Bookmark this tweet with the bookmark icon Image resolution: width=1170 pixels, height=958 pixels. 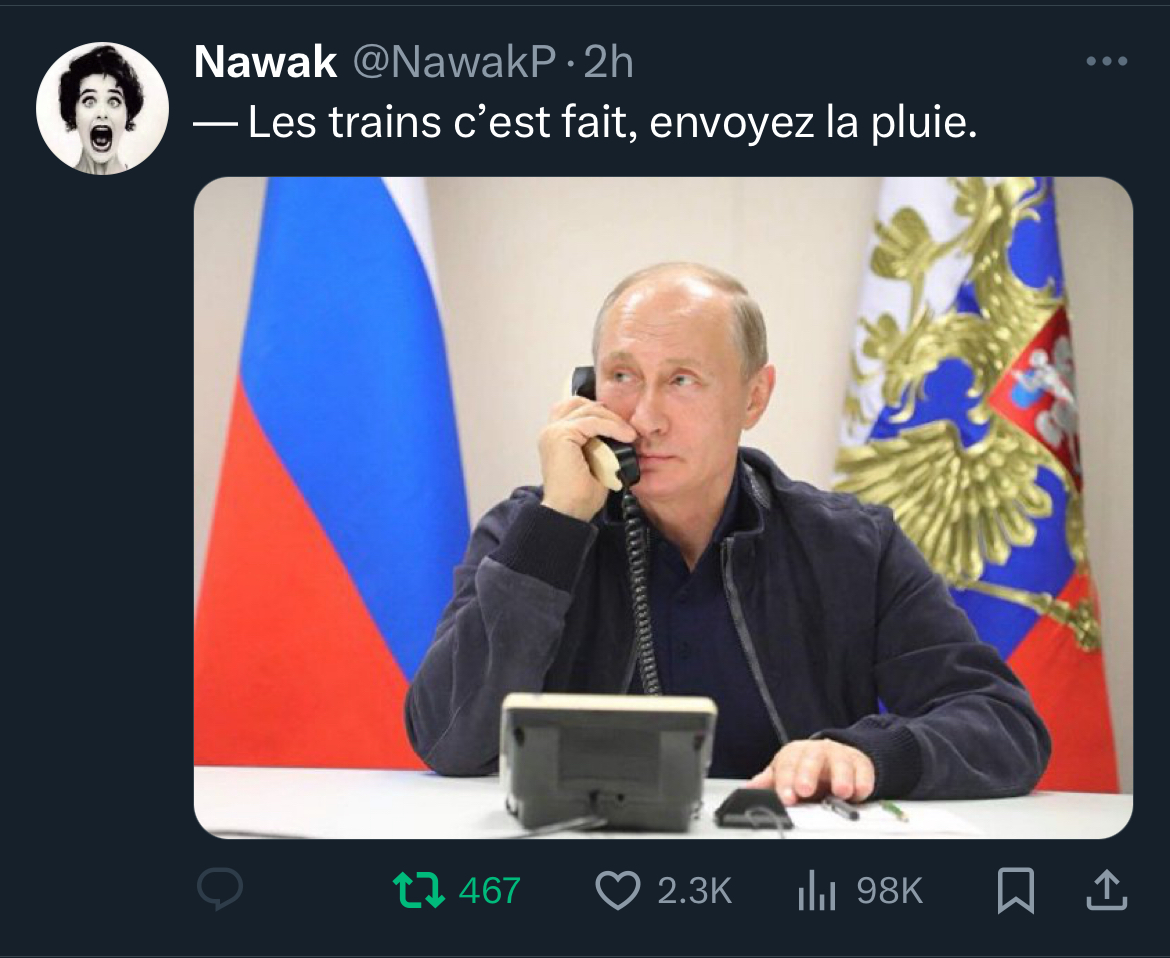tap(1016, 890)
